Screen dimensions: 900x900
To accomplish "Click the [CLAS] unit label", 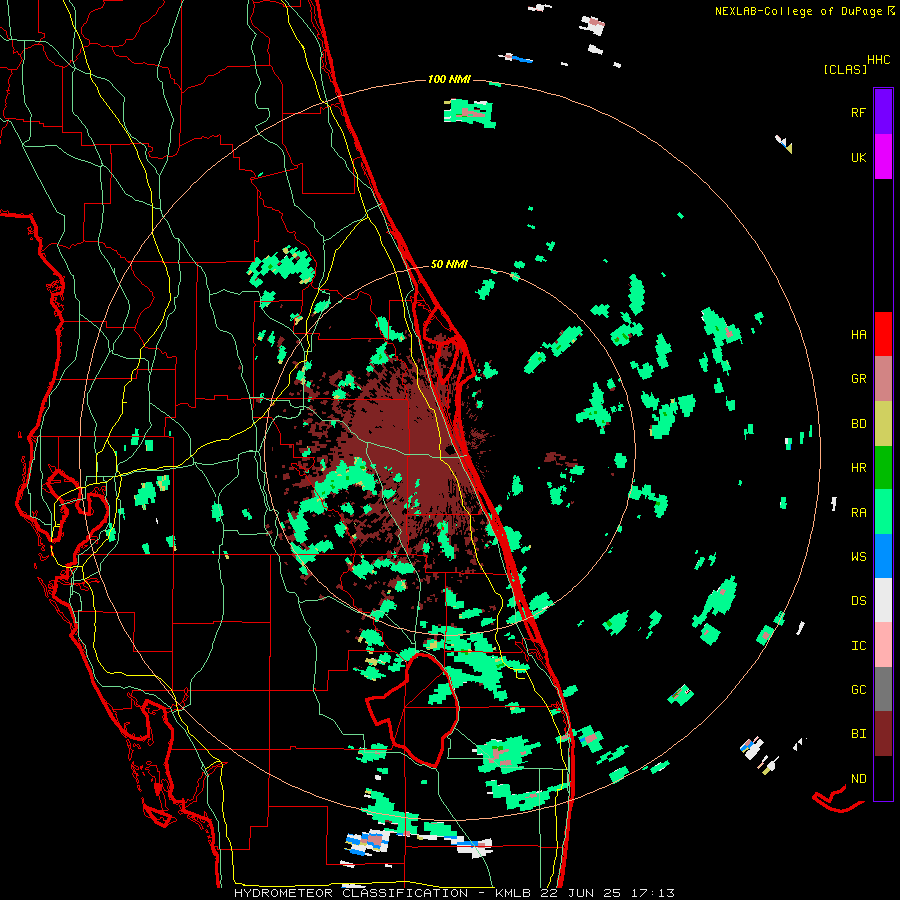I will coord(845,70).
